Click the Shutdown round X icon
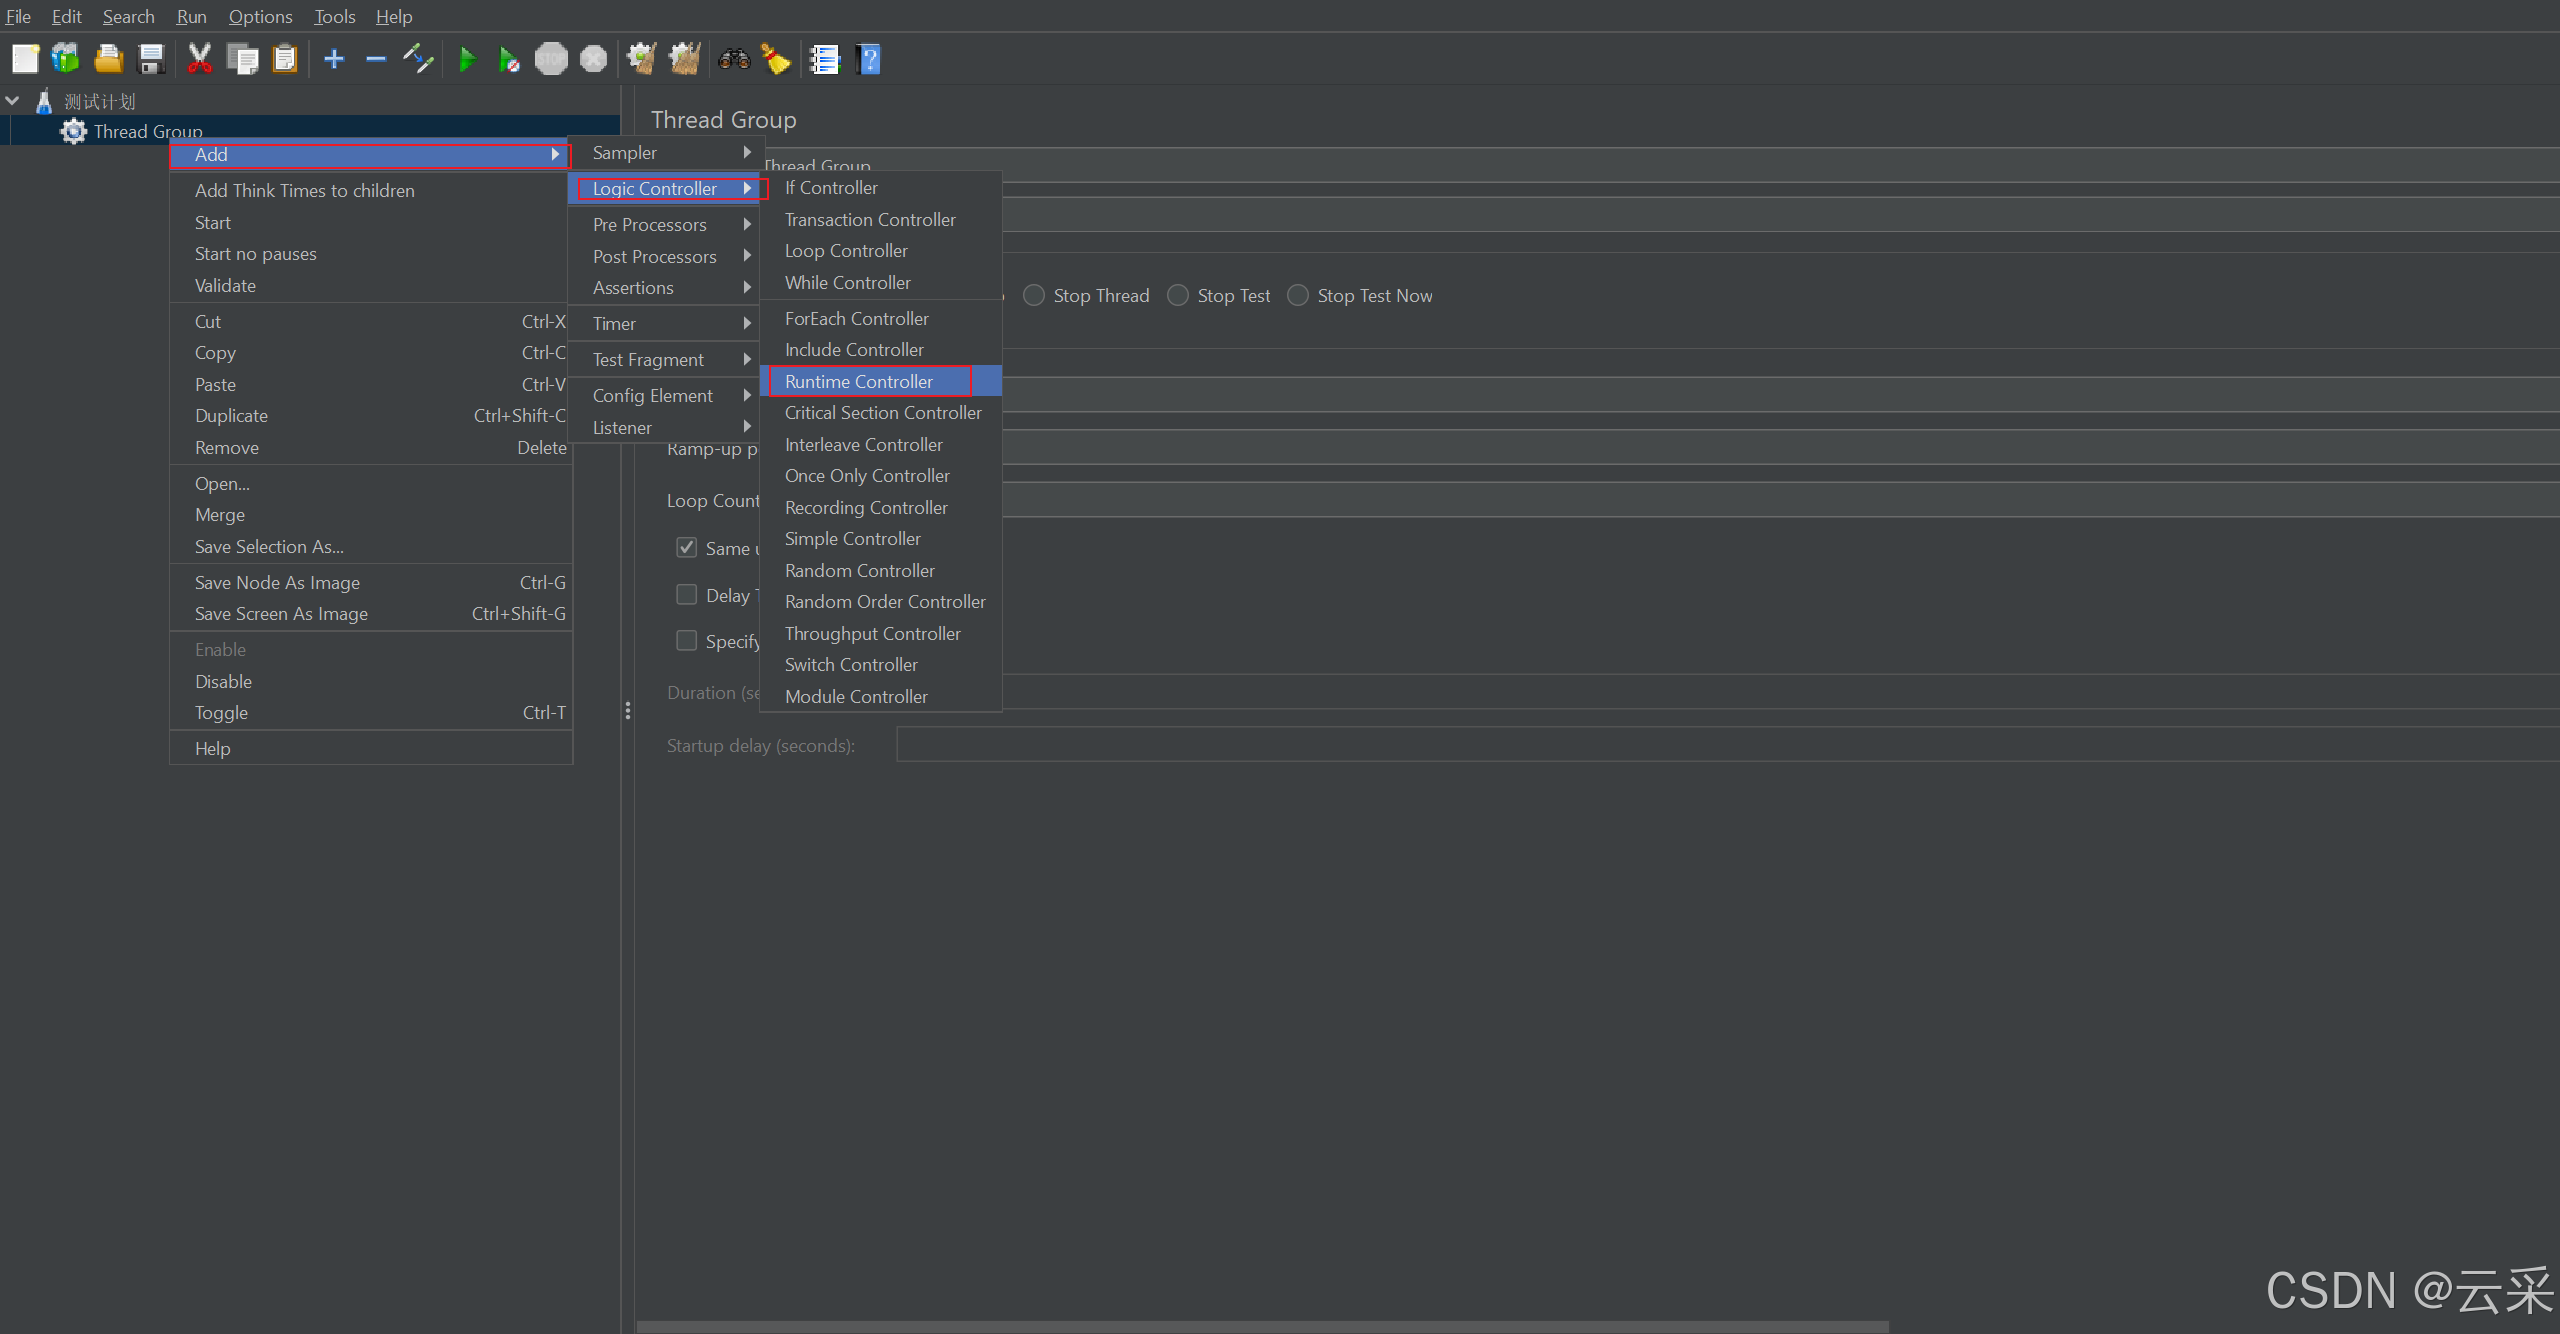 pos(594,59)
